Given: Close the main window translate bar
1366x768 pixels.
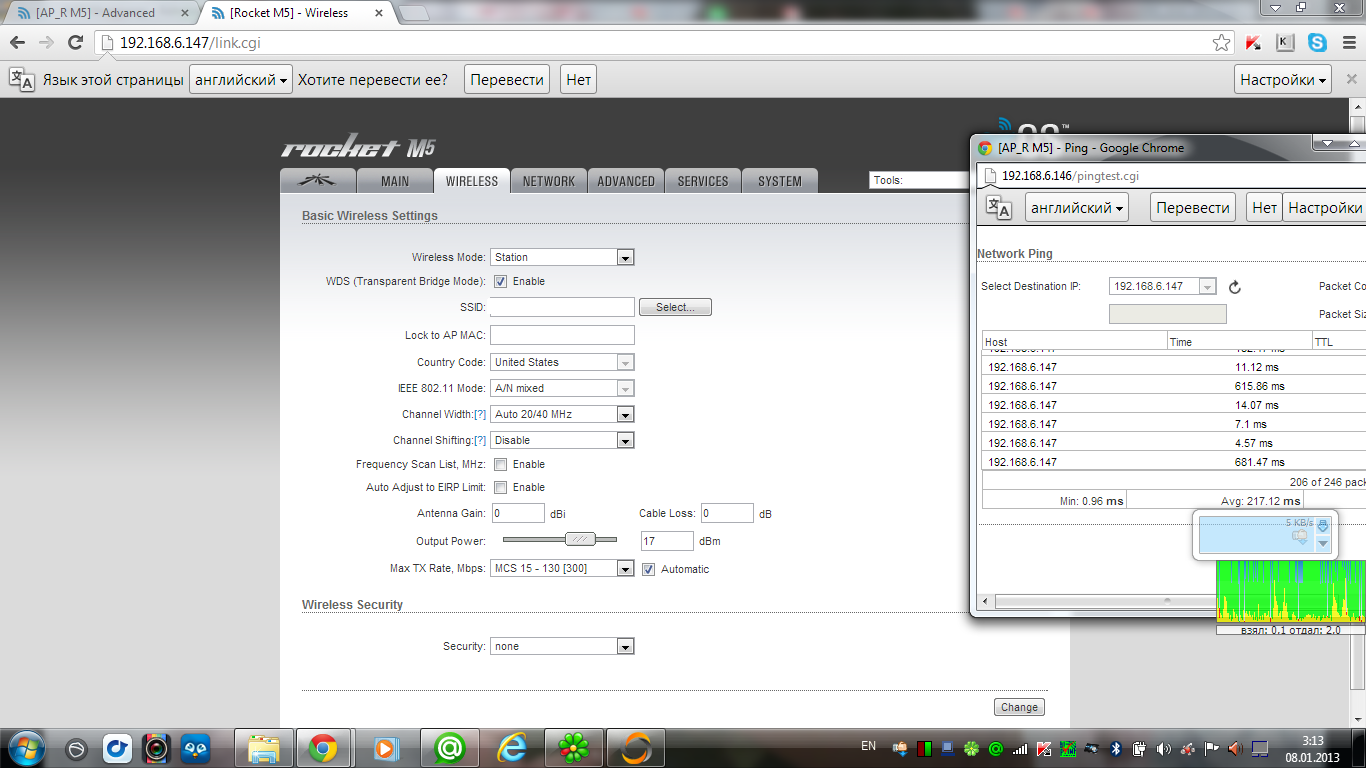Looking at the screenshot, I should (1350, 80).
